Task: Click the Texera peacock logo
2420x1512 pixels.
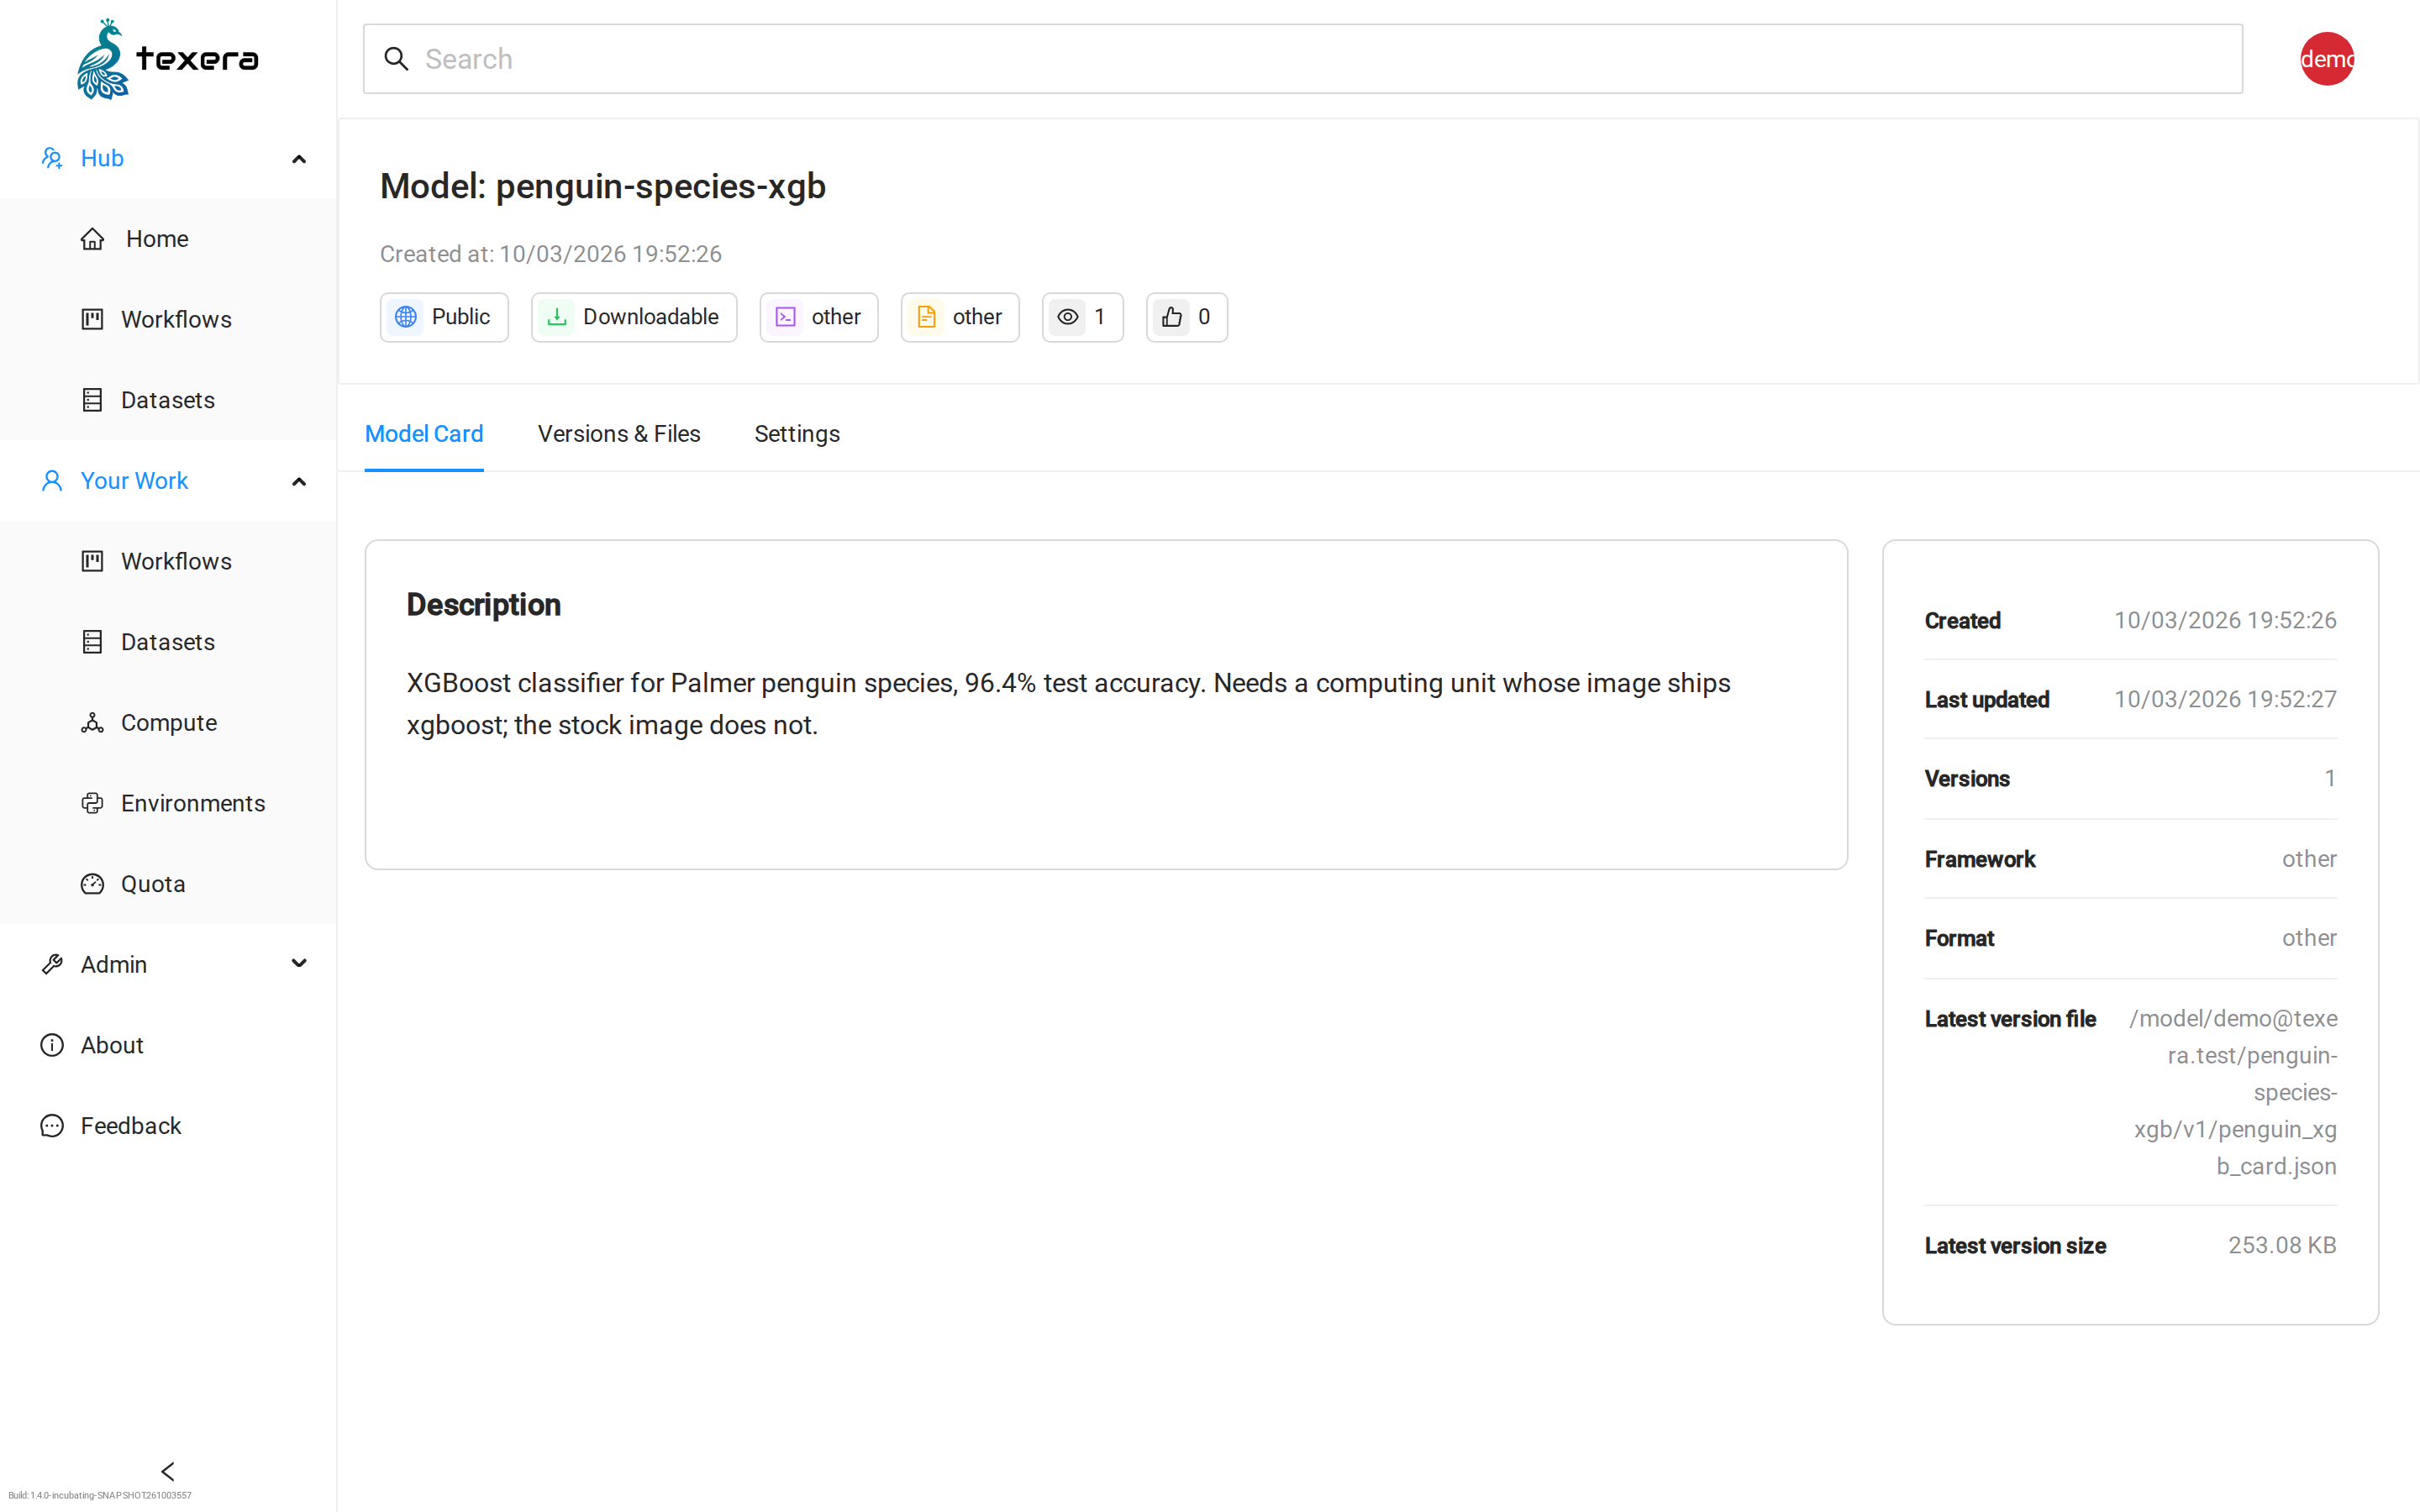Action: click(168, 59)
